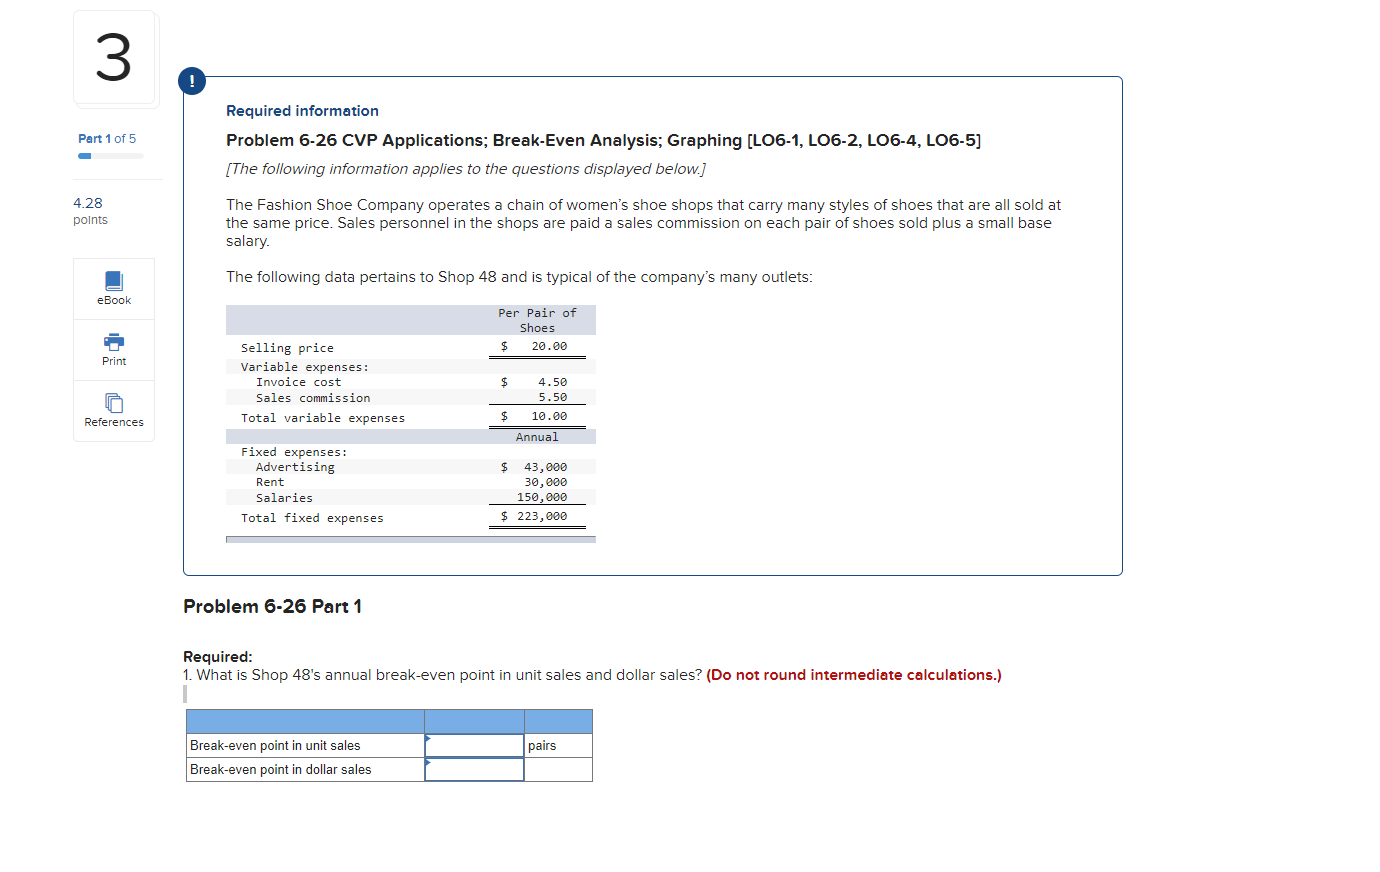Select the pairs unit label cell
1380x872 pixels.
click(x=557, y=745)
